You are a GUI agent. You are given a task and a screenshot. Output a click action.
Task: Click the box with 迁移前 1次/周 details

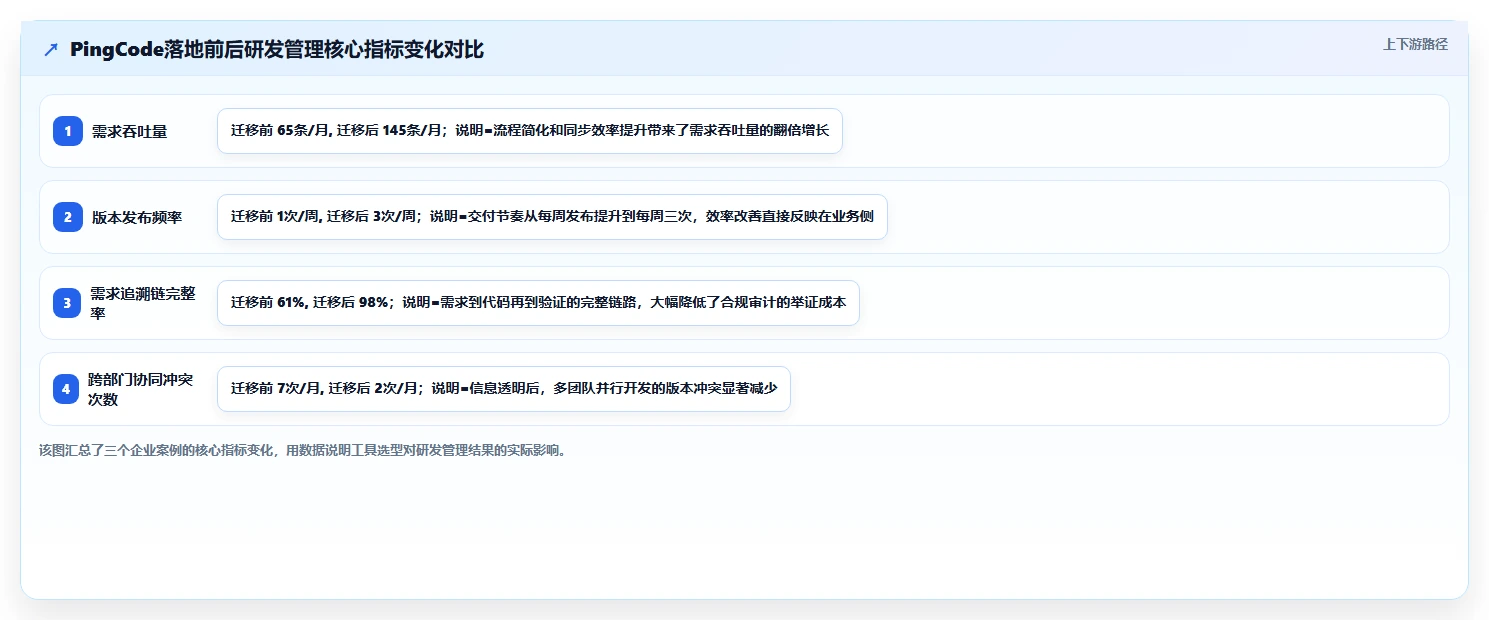(552, 217)
